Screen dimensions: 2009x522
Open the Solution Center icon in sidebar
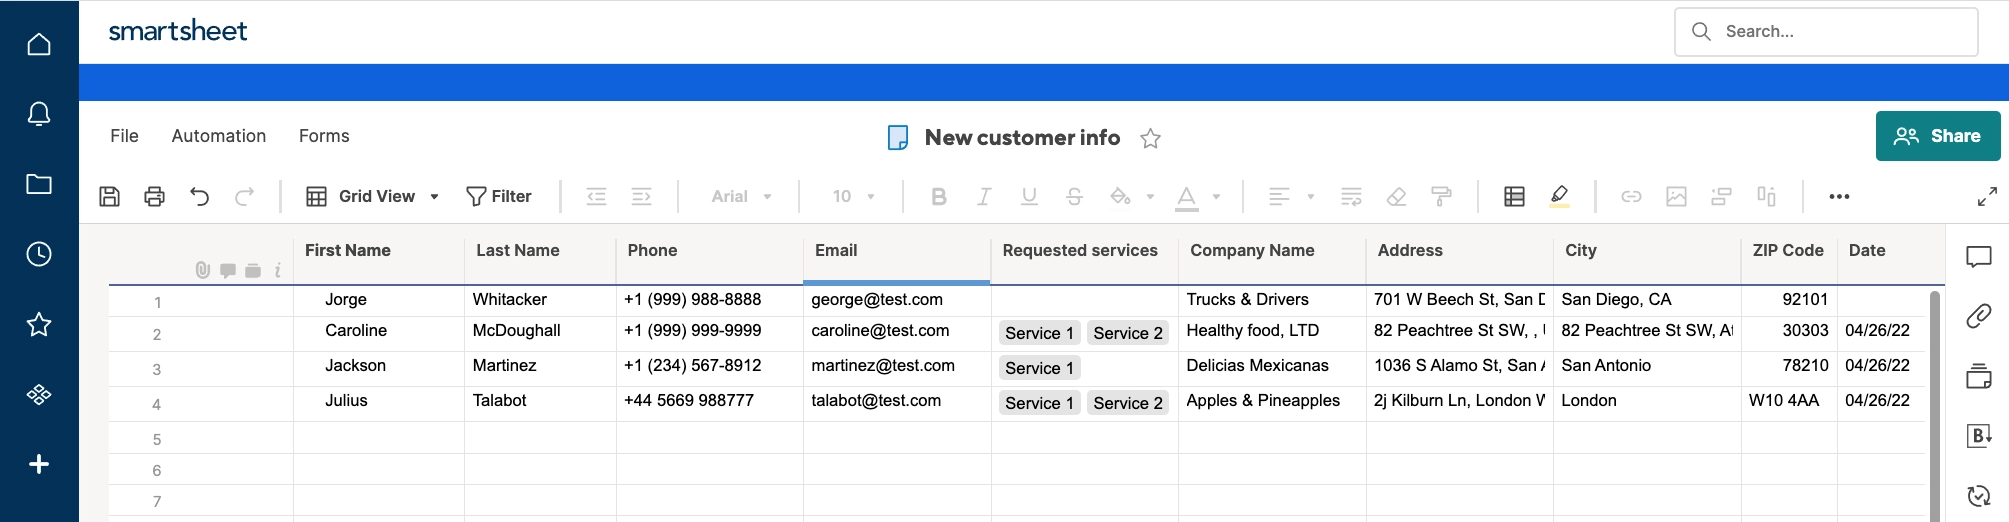[39, 394]
